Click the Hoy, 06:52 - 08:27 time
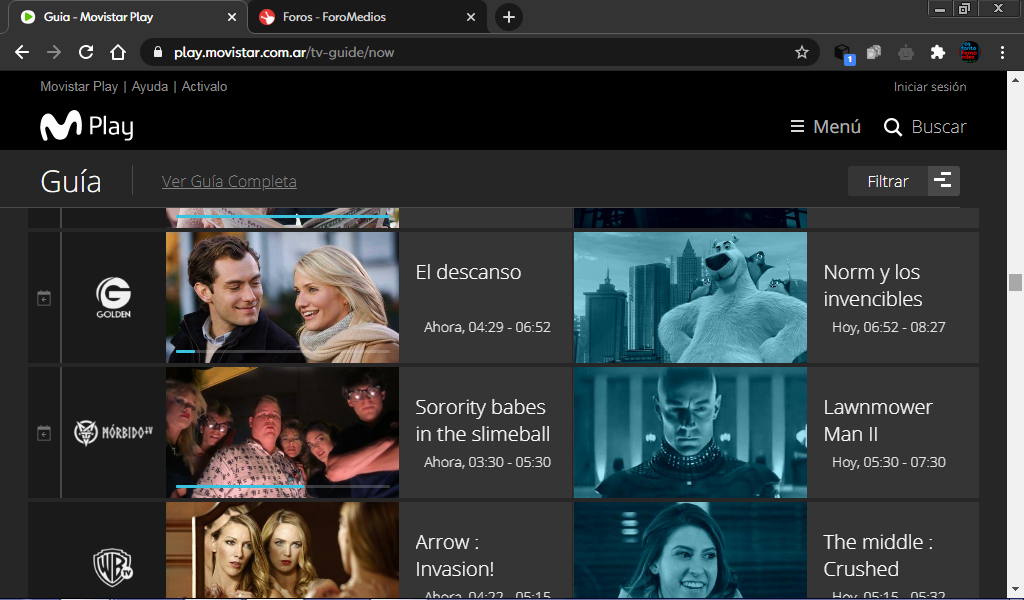The height and width of the screenshot is (600, 1024). tap(889, 327)
